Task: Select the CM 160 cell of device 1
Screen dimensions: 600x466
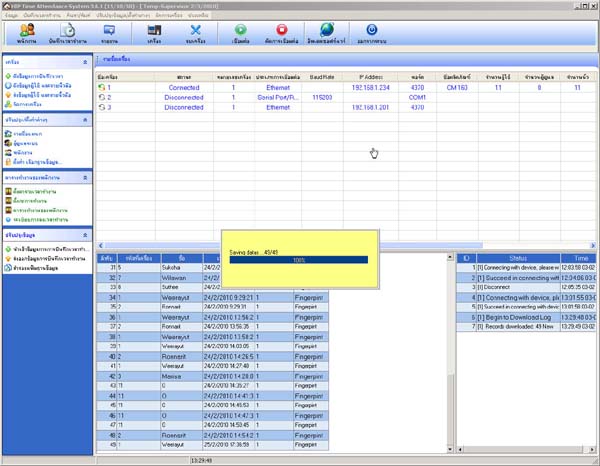Action: [x=457, y=88]
